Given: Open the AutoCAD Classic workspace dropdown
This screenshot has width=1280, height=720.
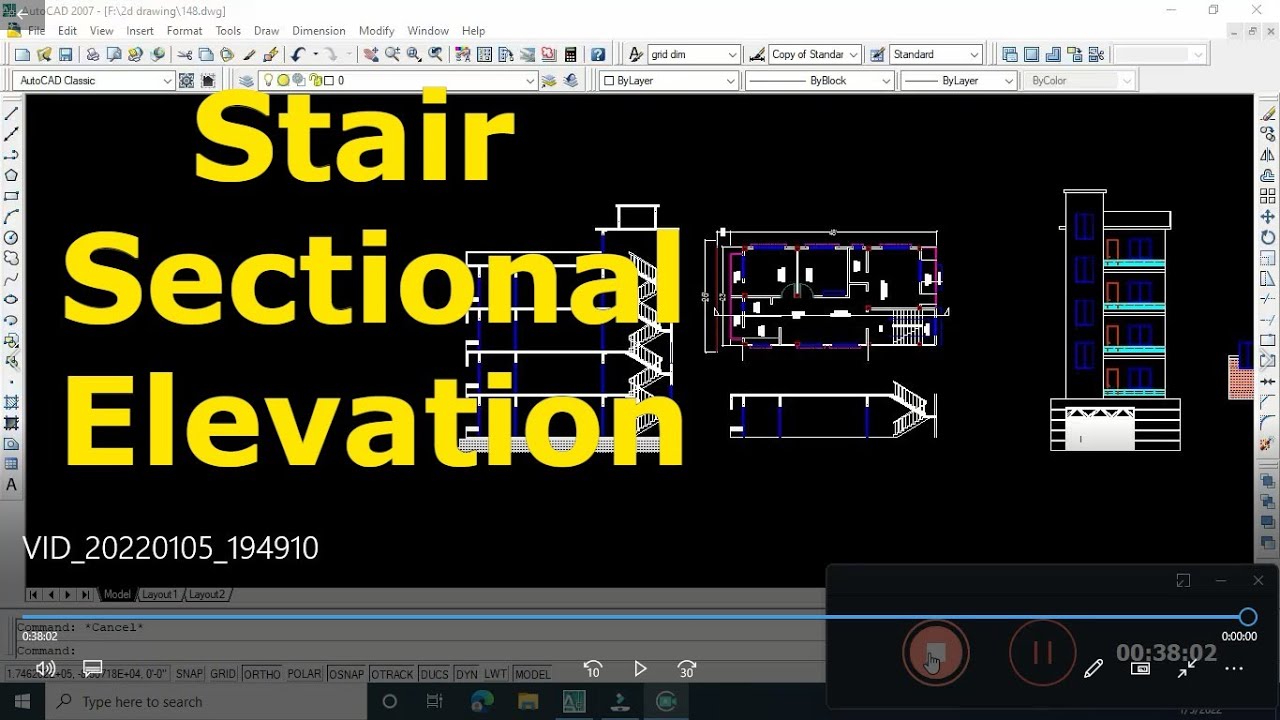Looking at the screenshot, I should [x=167, y=81].
